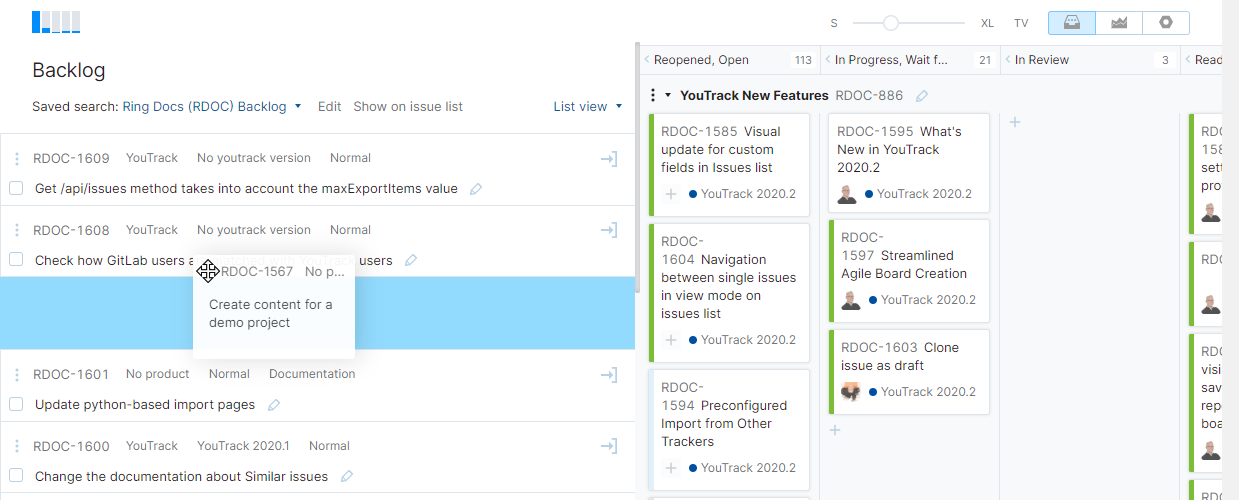Viewport: 1239px width, 500px height.
Task: Move RDOC-1608 to the board with the arrow icon
Action: (x=608, y=230)
